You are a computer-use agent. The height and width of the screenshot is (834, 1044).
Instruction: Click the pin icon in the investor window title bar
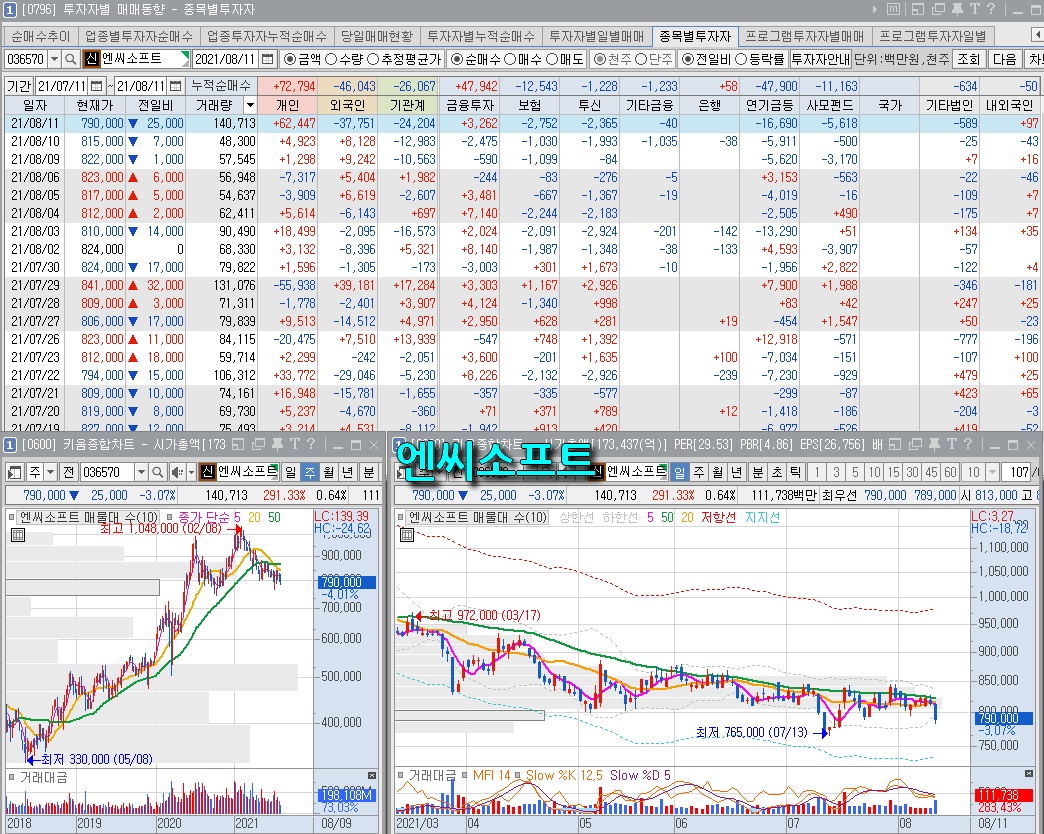click(x=957, y=9)
